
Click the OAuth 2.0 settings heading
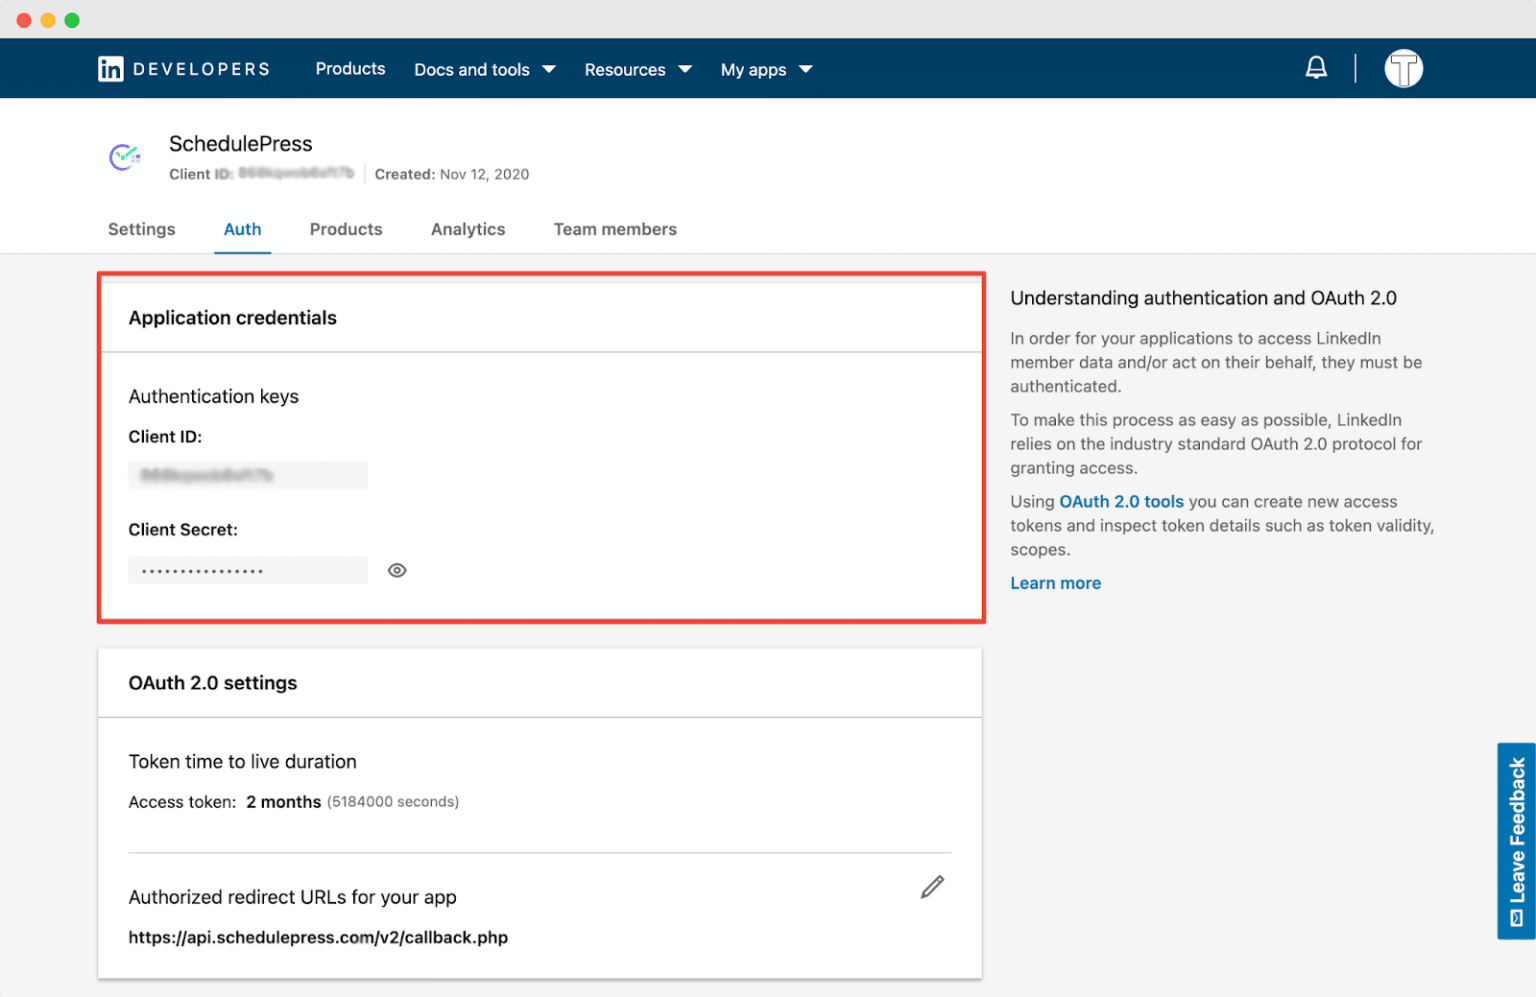point(212,683)
